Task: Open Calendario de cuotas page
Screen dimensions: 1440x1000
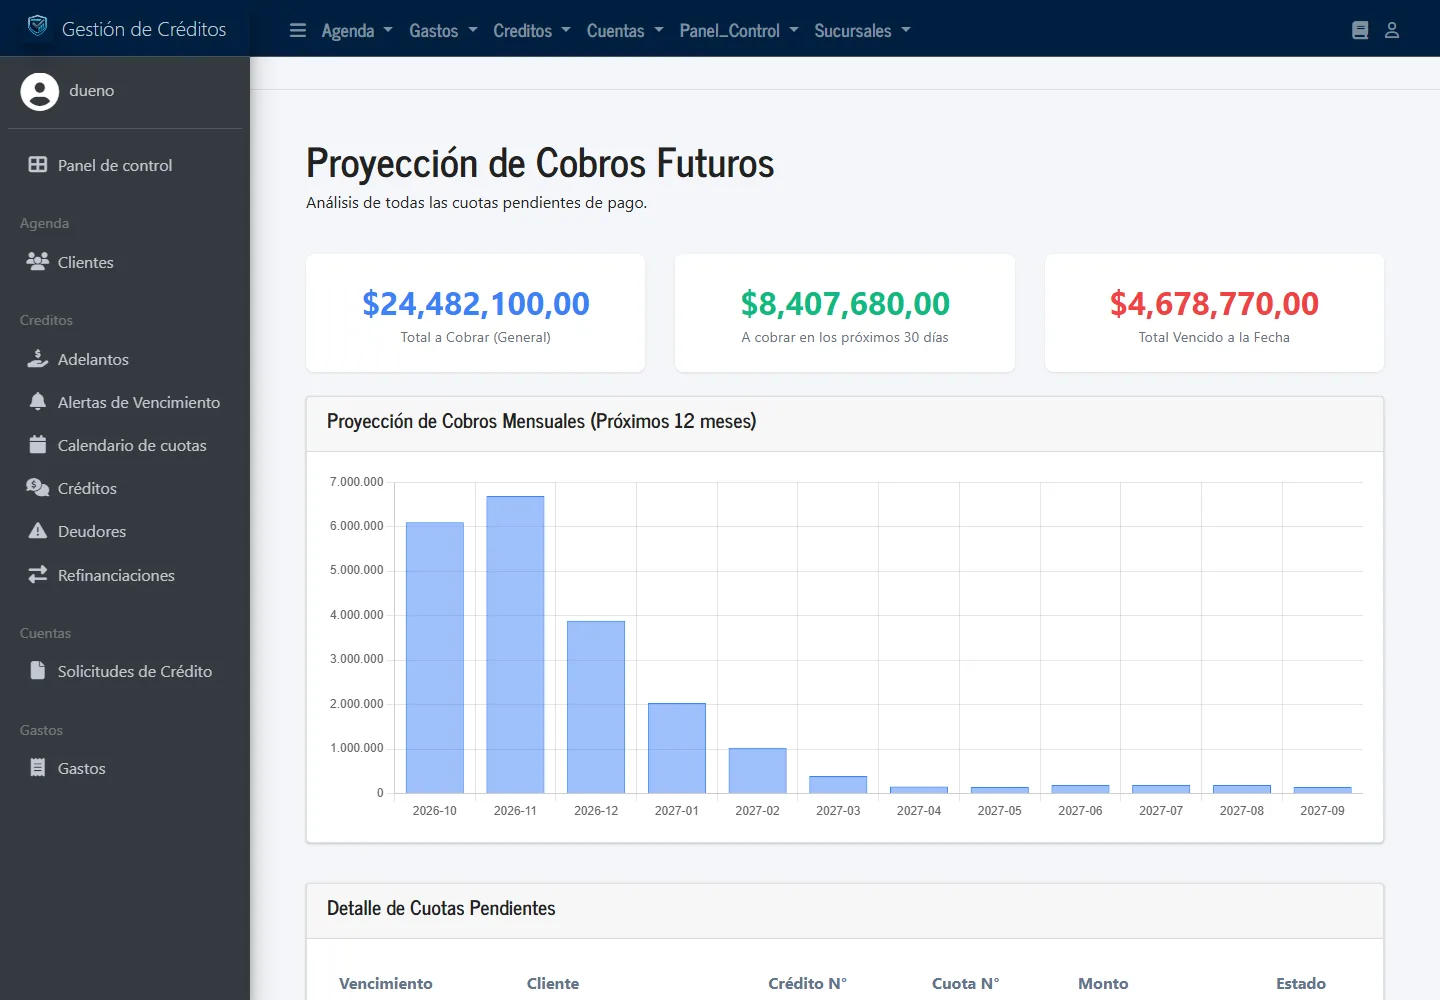Action: tap(125, 445)
